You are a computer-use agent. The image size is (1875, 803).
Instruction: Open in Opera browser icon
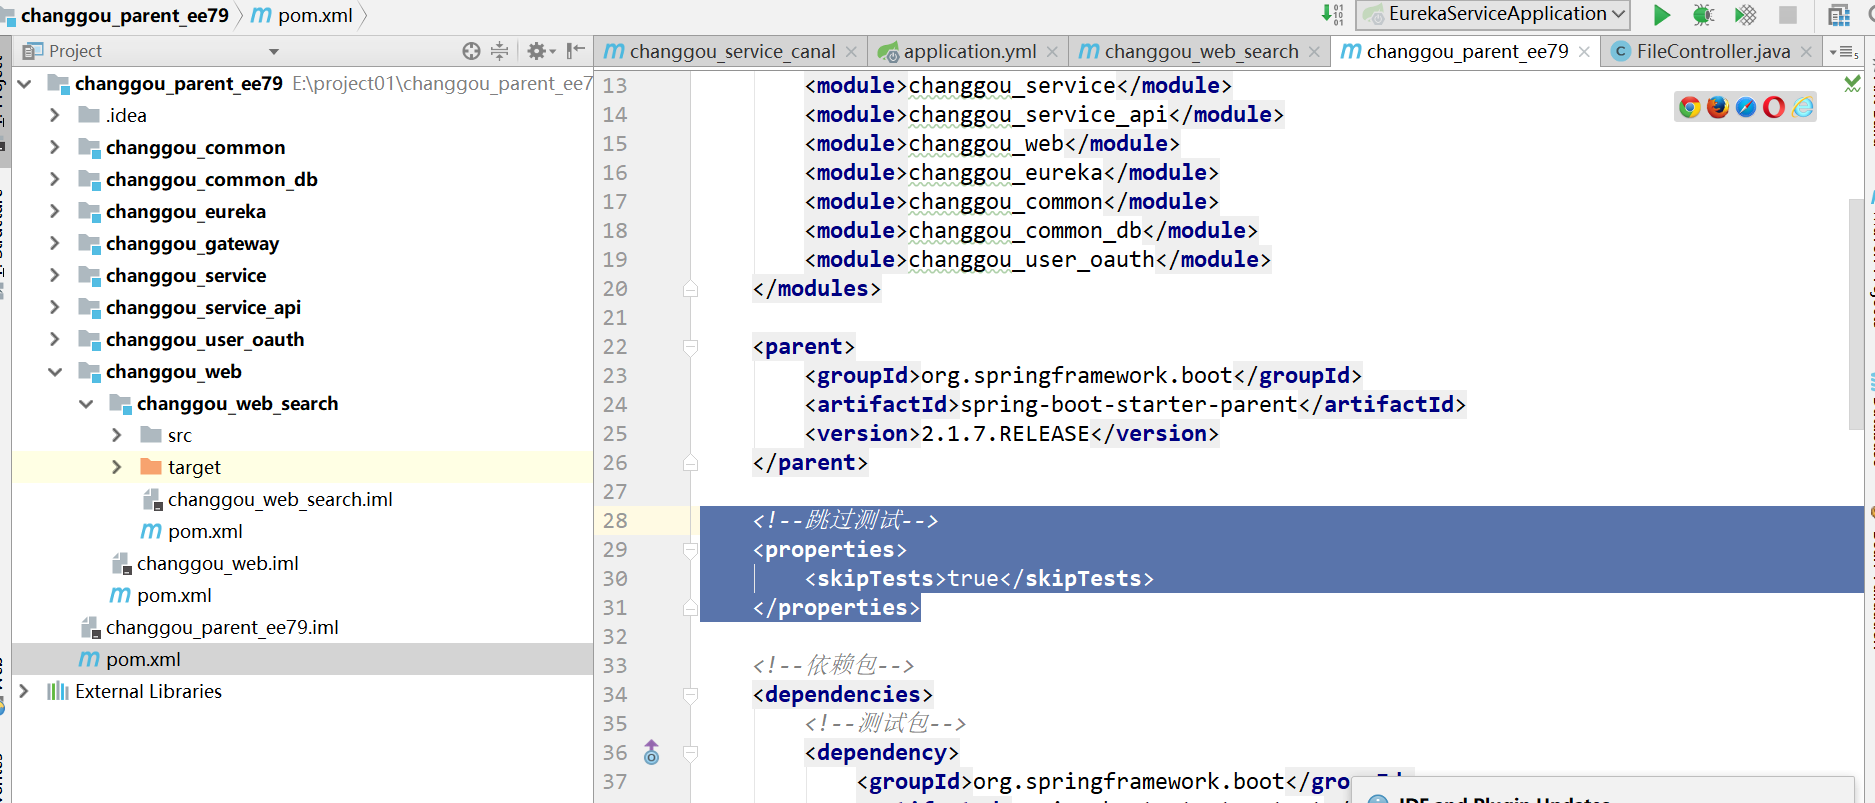click(x=1774, y=108)
